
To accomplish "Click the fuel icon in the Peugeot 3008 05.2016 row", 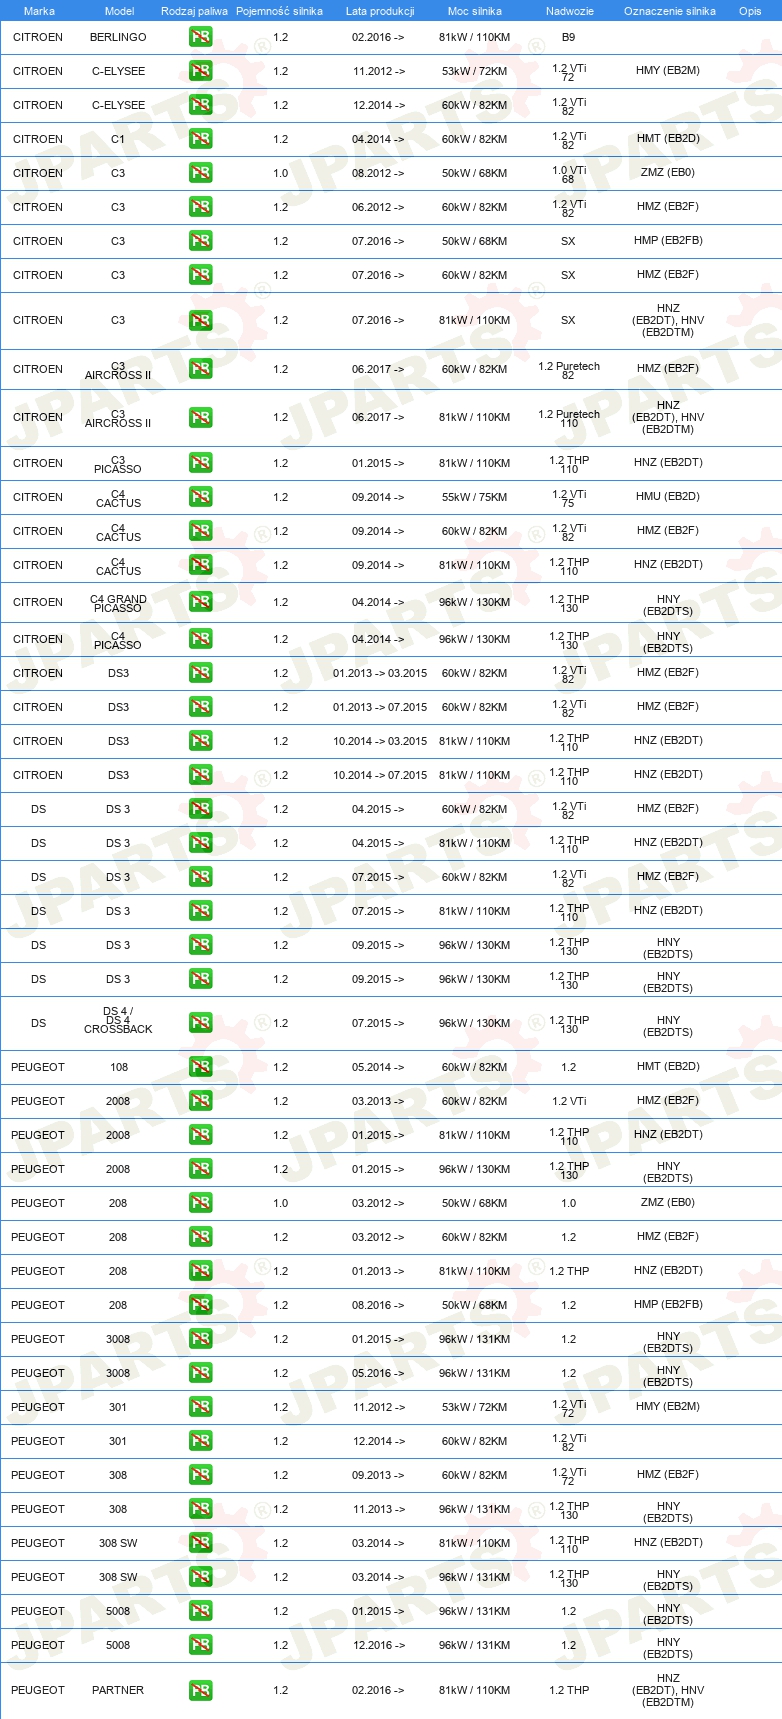I will tap(200, 1373).
